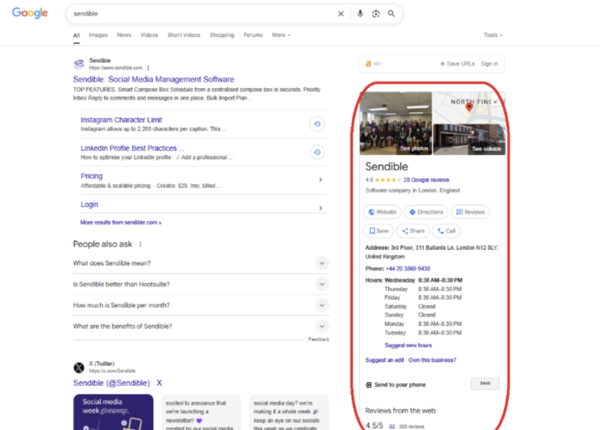Expand the Login sitelink chevron
600x430 pixels.
pyautogui.click(x=320, y=208)
